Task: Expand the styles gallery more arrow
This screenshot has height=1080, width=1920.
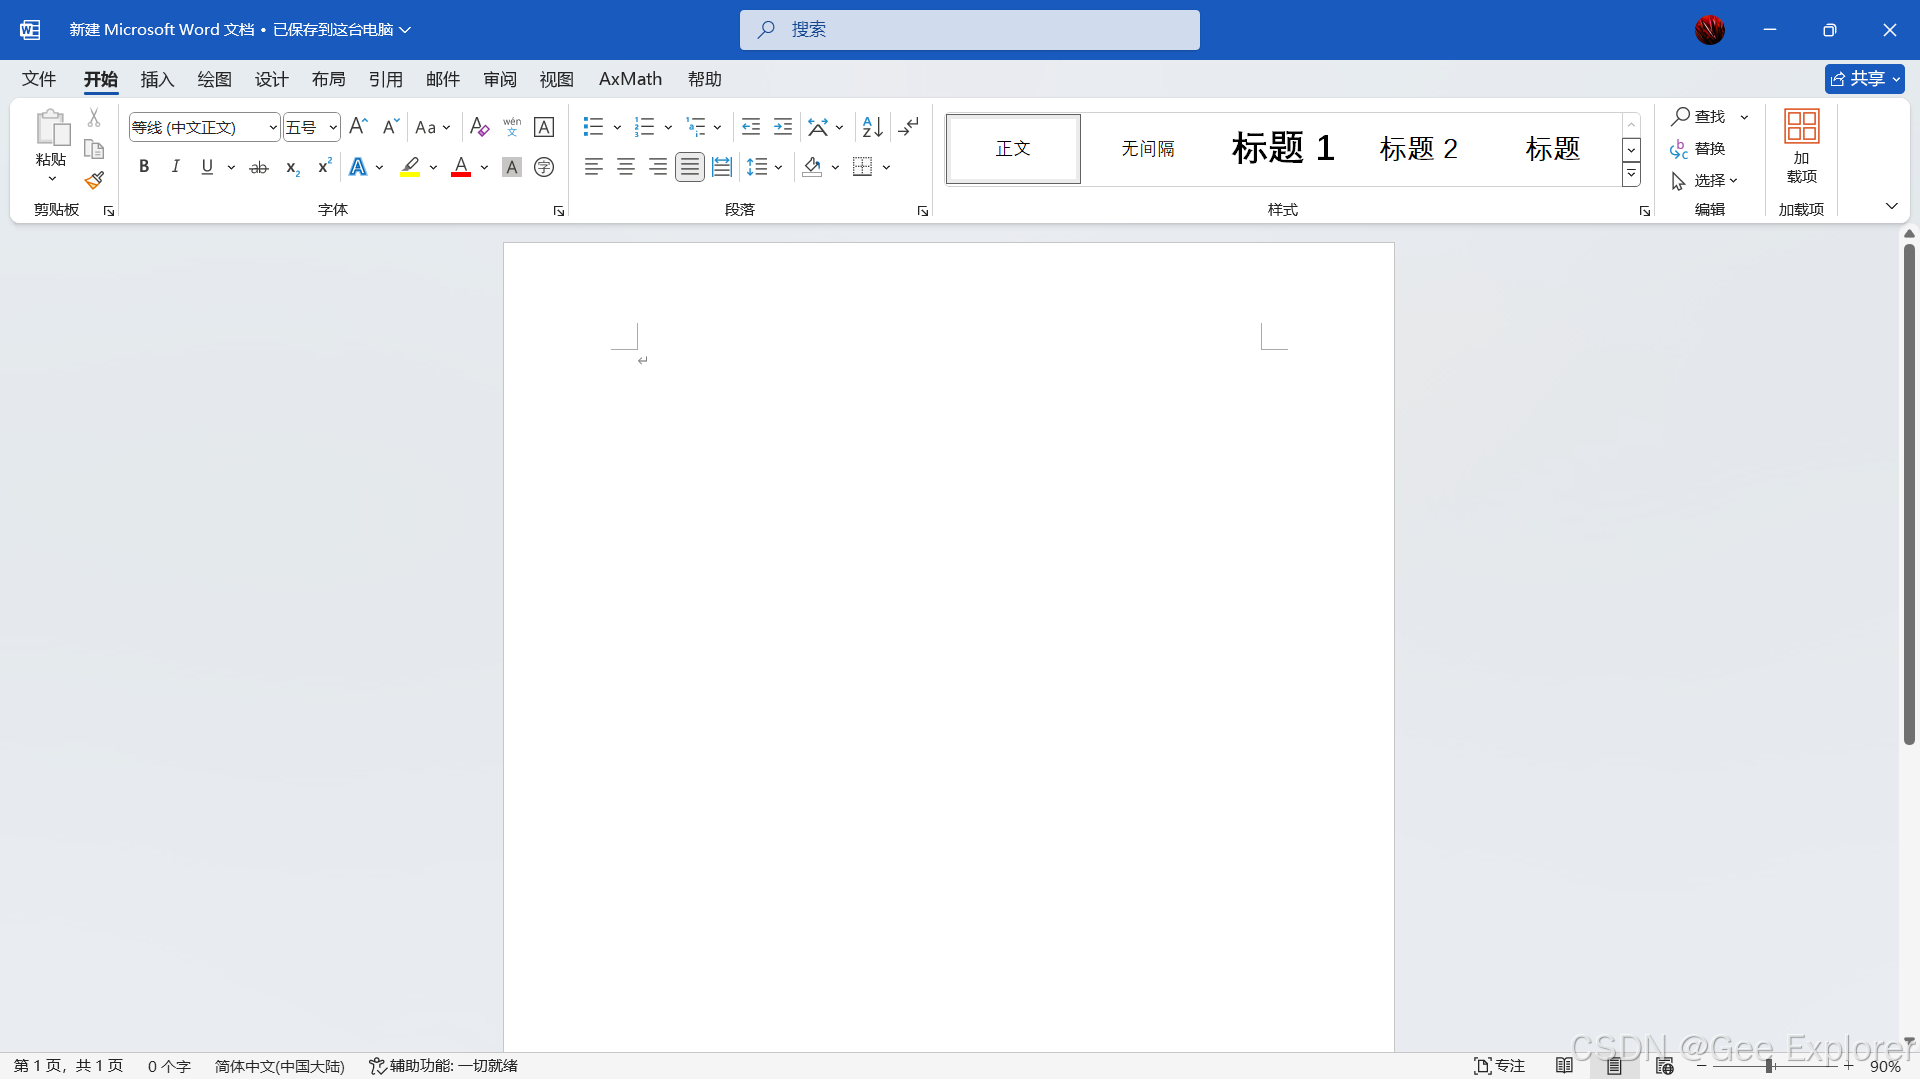Action: tap(1631, 174)
